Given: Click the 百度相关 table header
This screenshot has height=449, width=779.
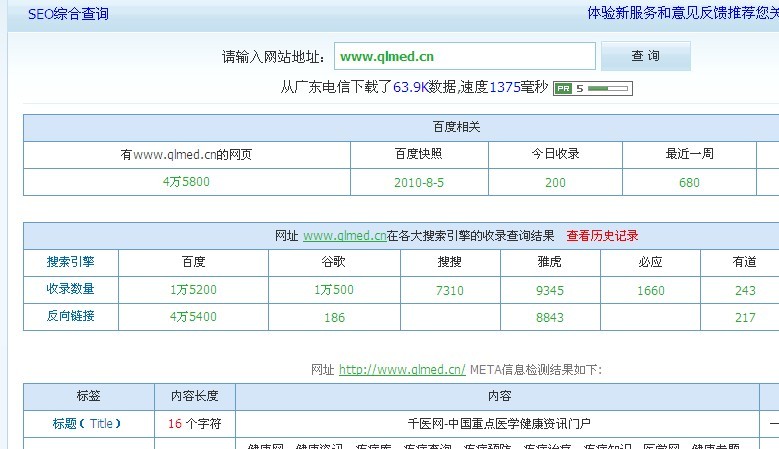Looking at the screenshot, I should (456, 127).
